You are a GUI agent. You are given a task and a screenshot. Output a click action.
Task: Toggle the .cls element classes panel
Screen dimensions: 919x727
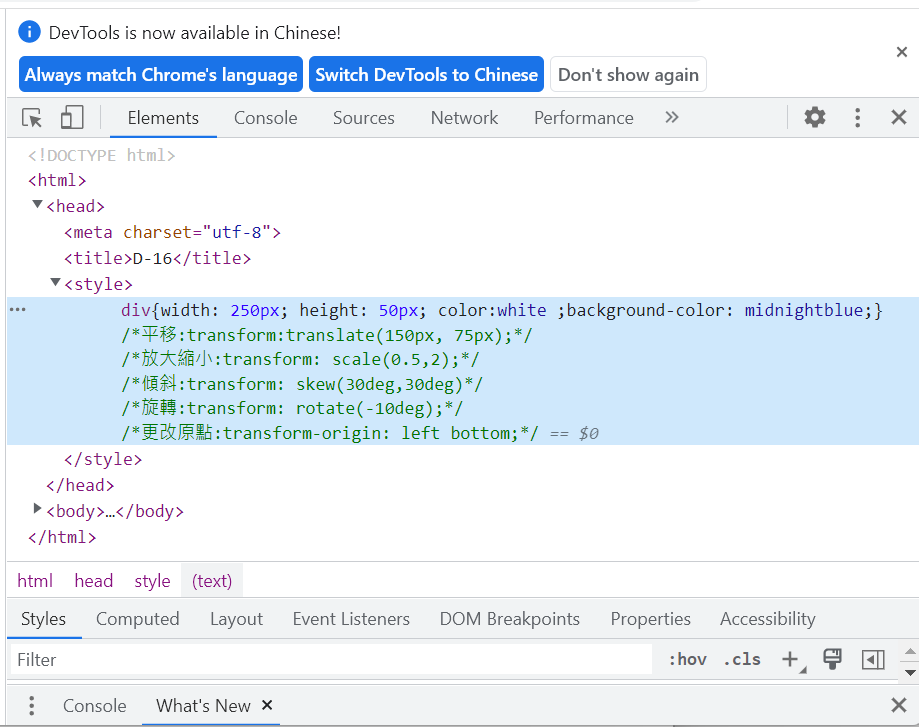pyautogui.click(x=742, y=660)
